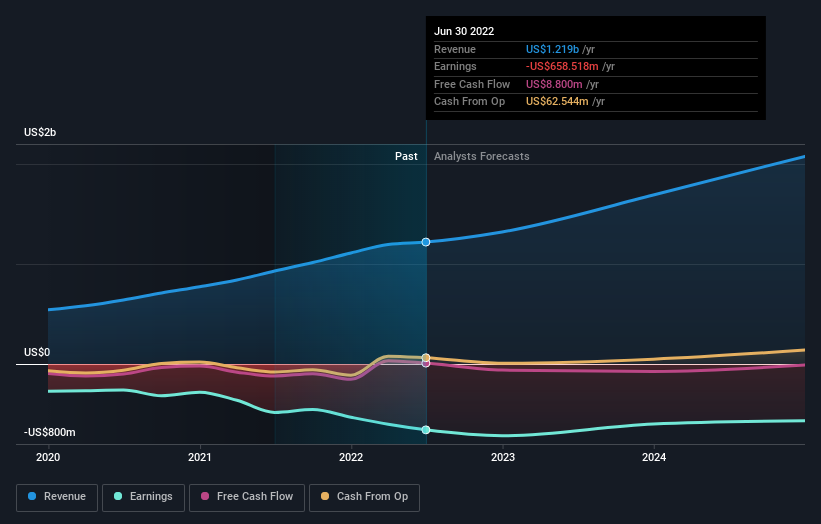Screen dimensions: 821x524
Task: Select the 2021 x-axis label
Action: [199, 457]
